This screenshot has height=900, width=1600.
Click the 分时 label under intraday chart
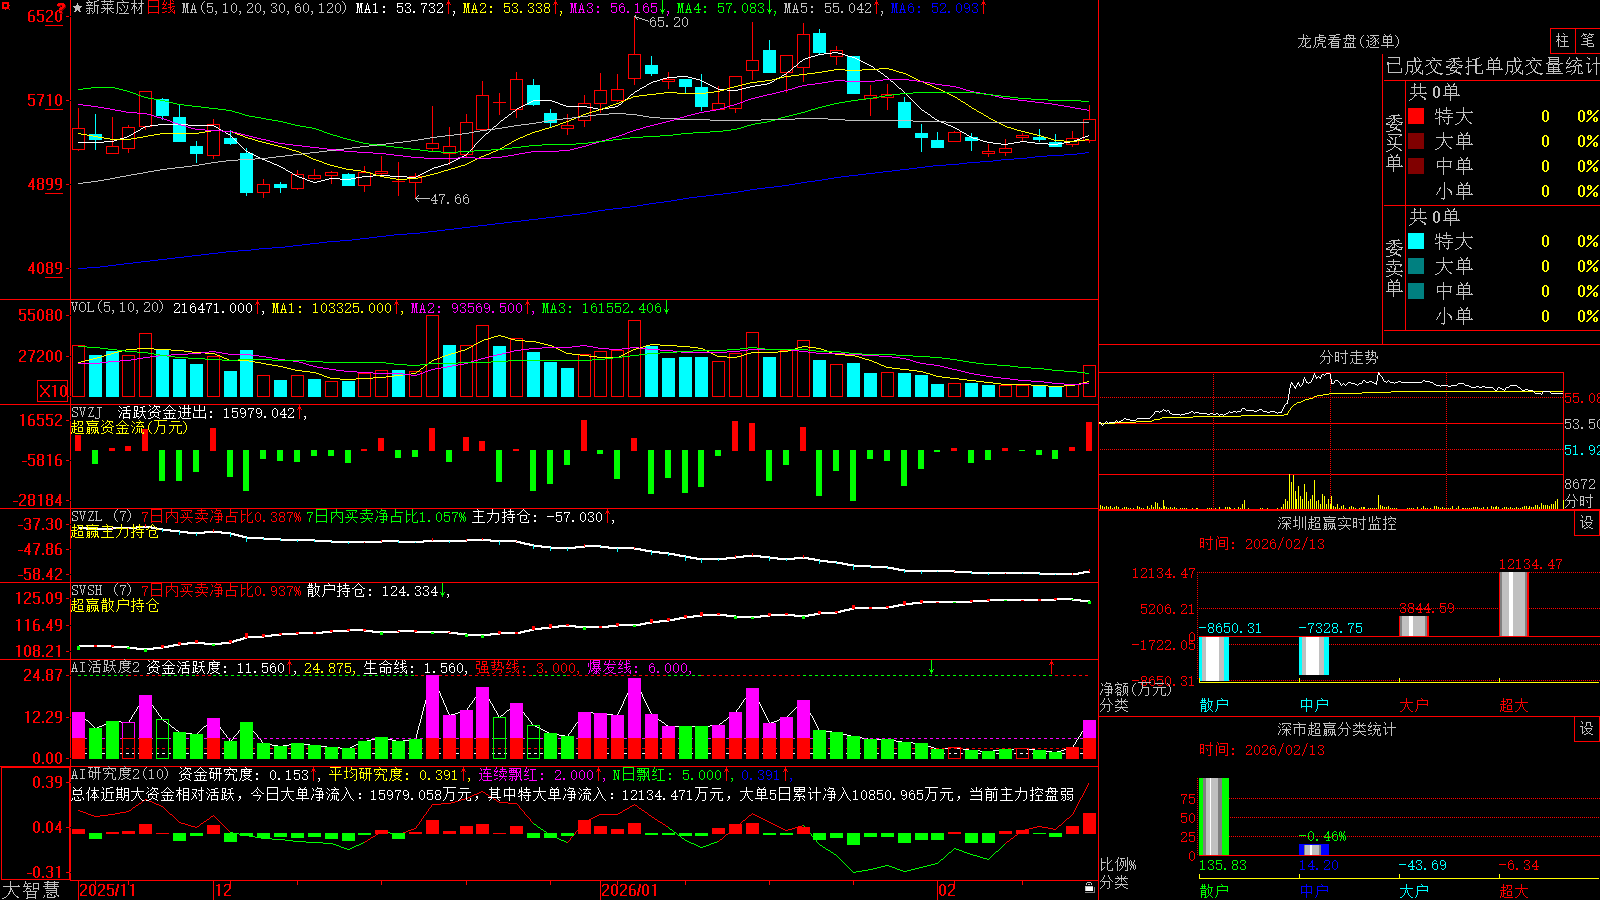(x=1578, y=501)
